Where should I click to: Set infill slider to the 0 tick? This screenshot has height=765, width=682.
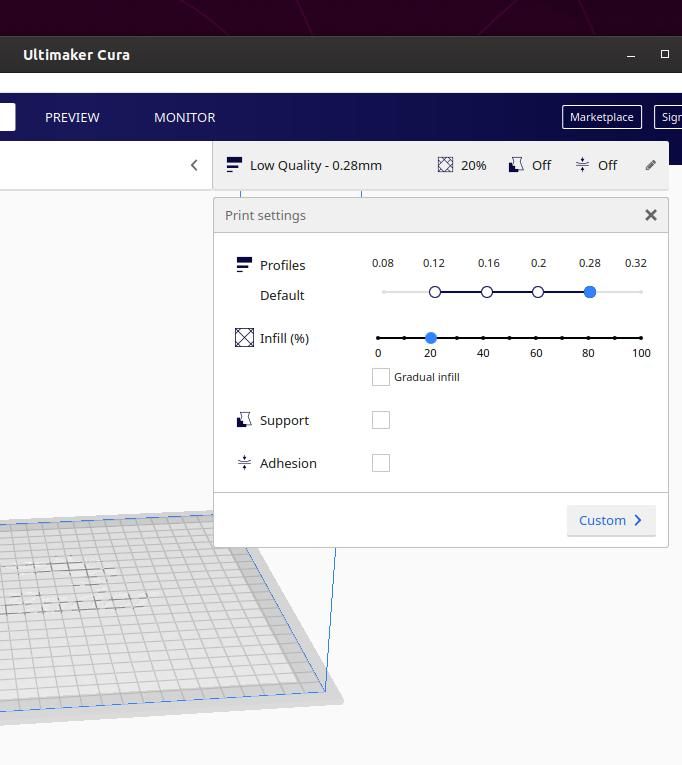(x=378, y=338)
